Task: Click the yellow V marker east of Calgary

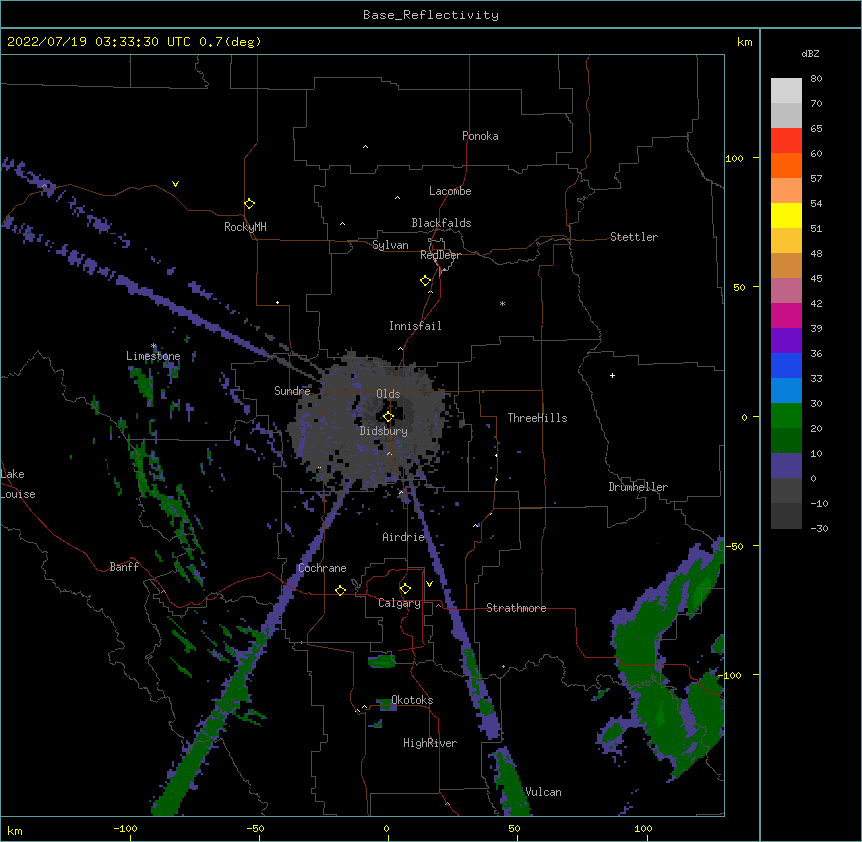Action: 429,584
